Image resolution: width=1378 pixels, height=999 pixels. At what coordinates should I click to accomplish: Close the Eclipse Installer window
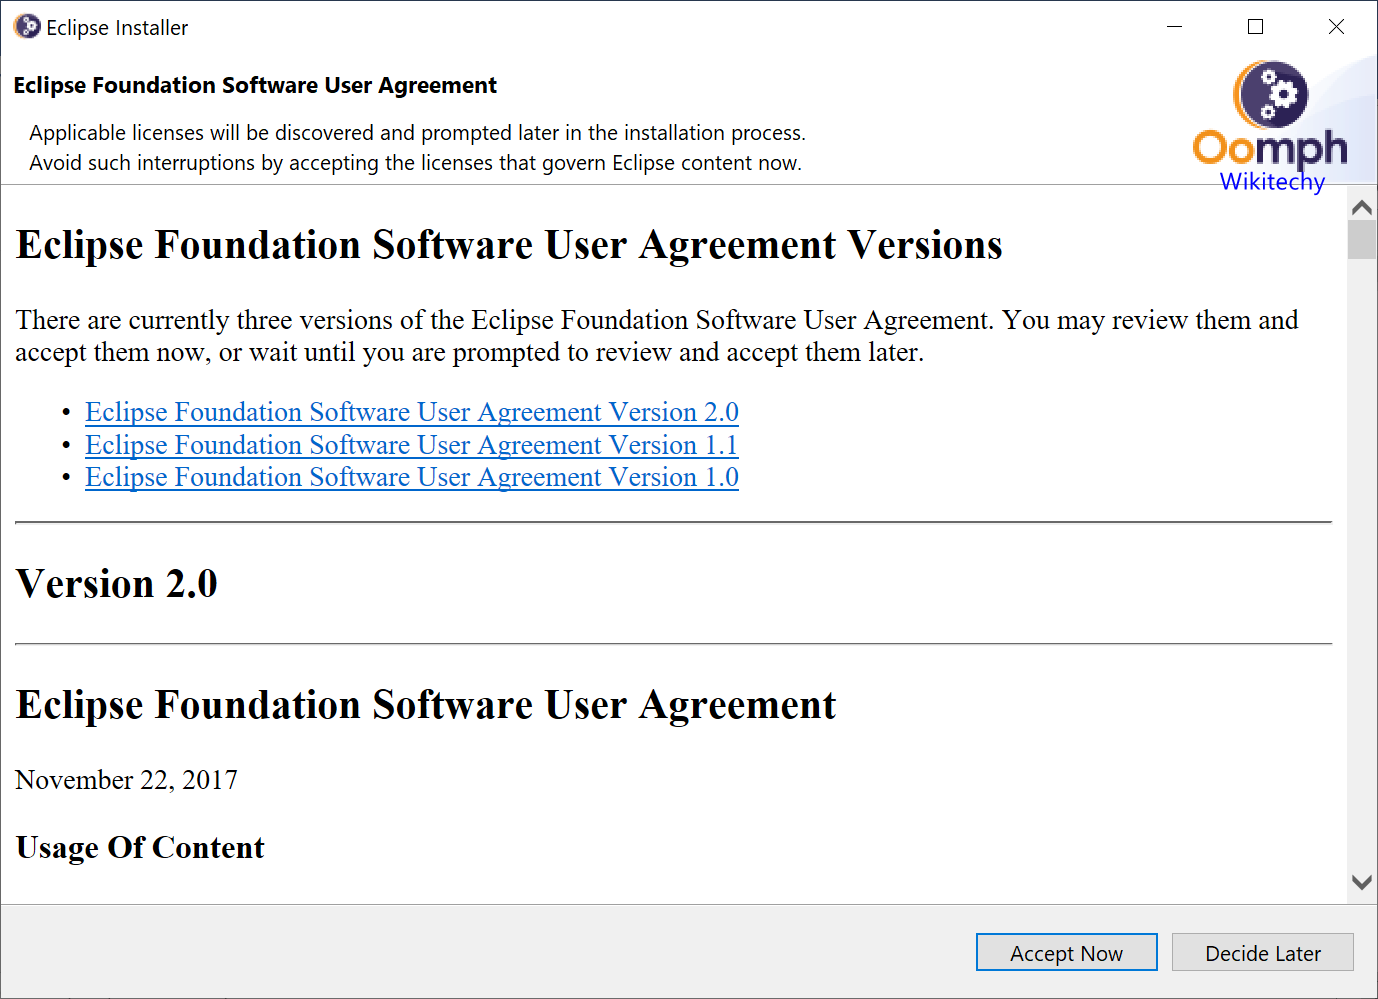tap(1336, 27)
